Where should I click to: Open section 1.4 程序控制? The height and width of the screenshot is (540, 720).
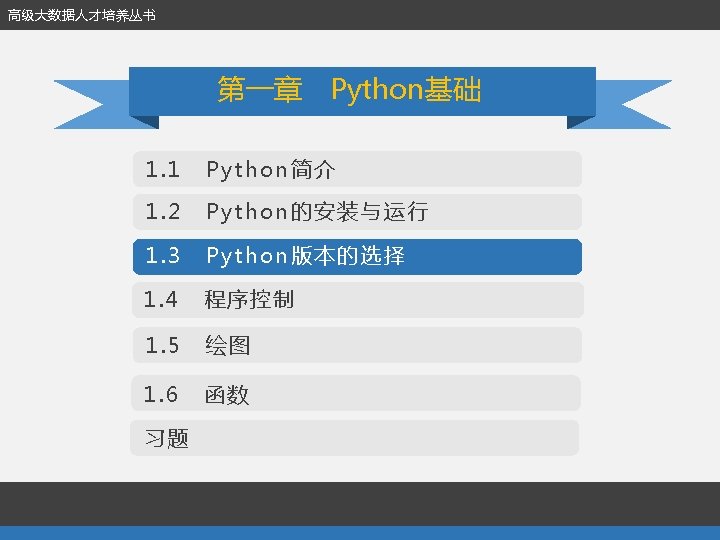357,300
